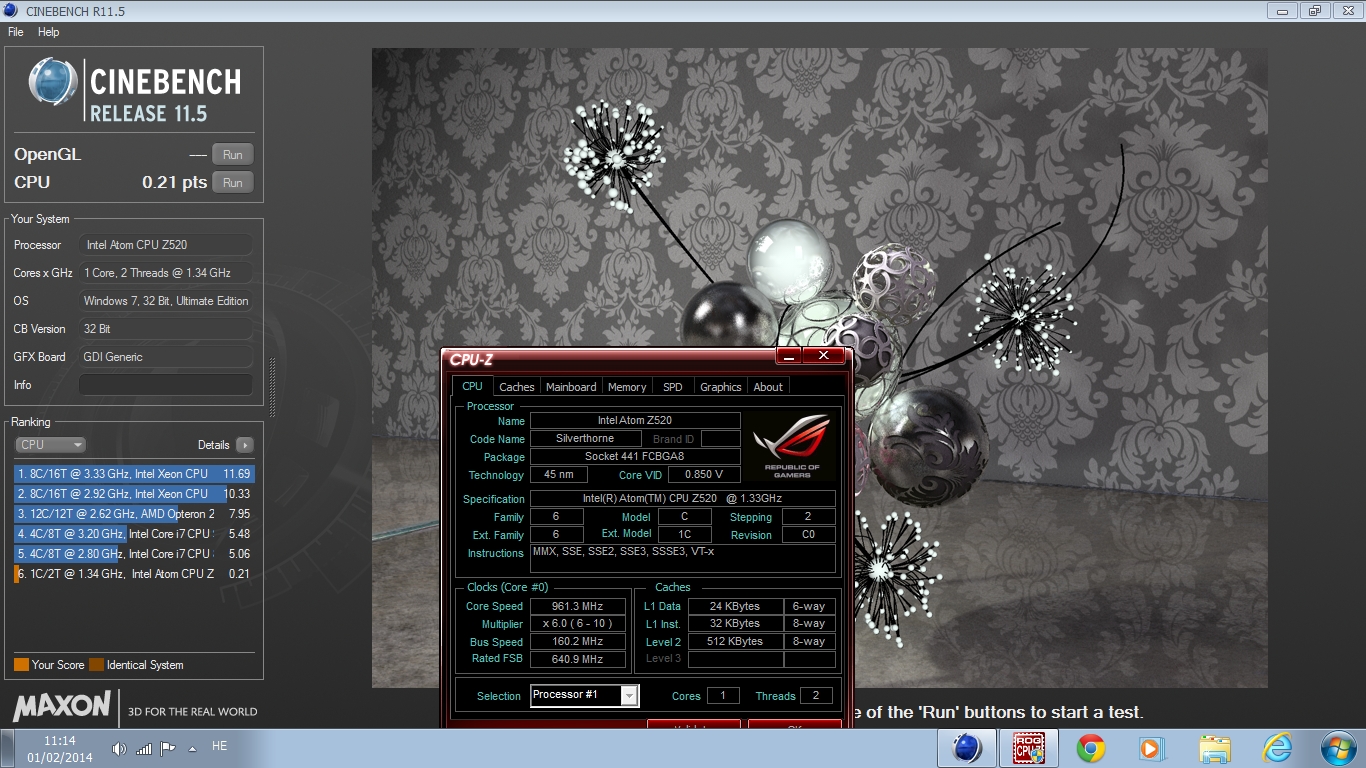Switch to the CPU tab in CPU-Z
The image size is (1366, 768).
[x=472, y=386]
